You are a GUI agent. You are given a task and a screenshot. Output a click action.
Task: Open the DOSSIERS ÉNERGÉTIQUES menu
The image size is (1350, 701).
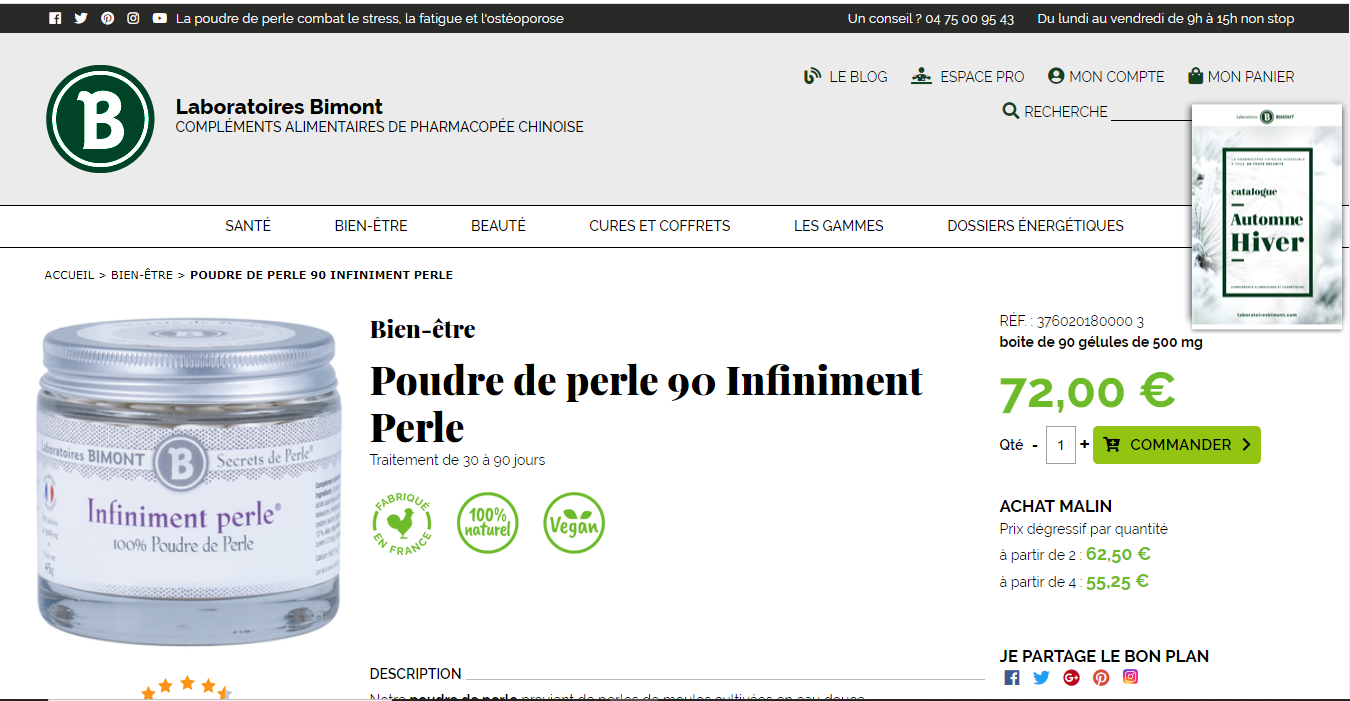[x=1036, y=226]
